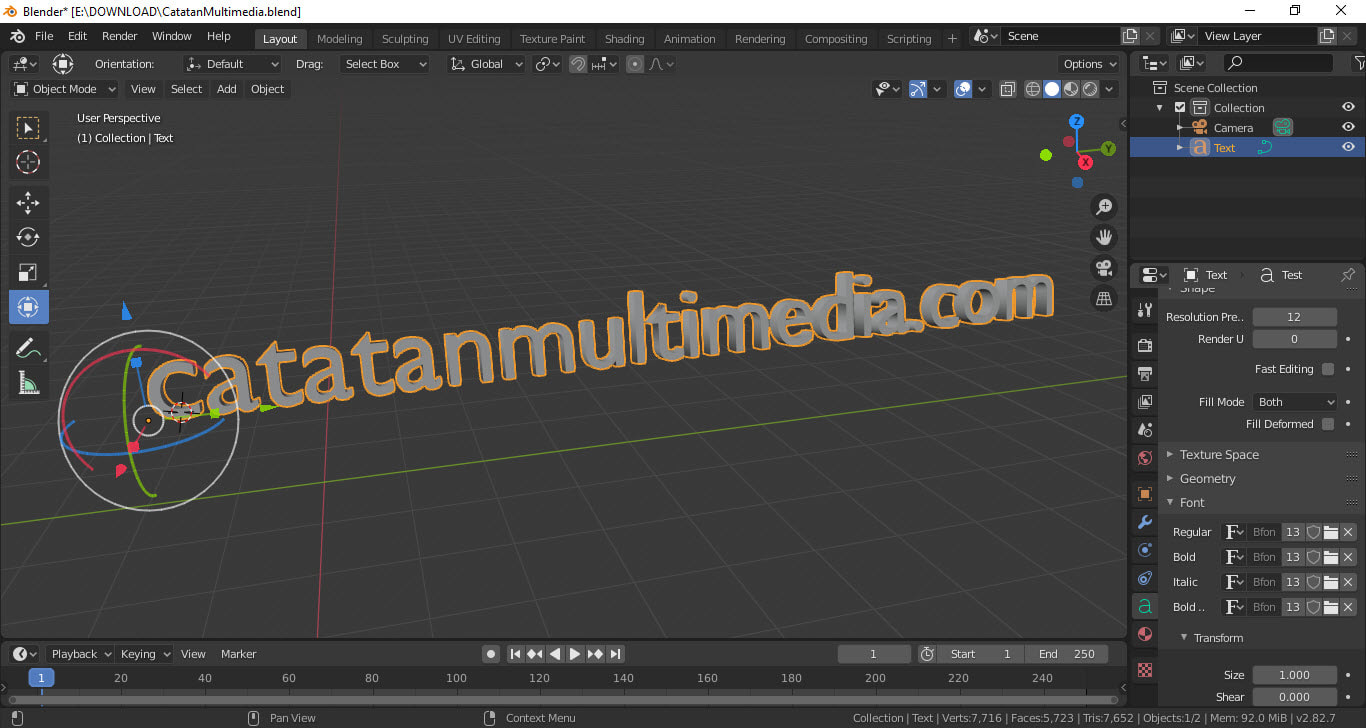
Task: Open Active Tool properties tab
Action: 1145,310
